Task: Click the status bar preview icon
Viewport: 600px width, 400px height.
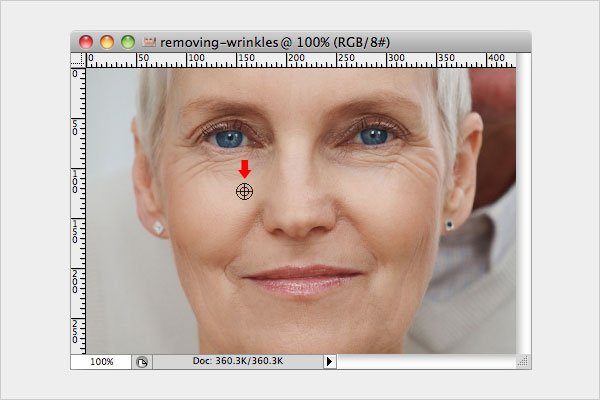Action: 142,362
